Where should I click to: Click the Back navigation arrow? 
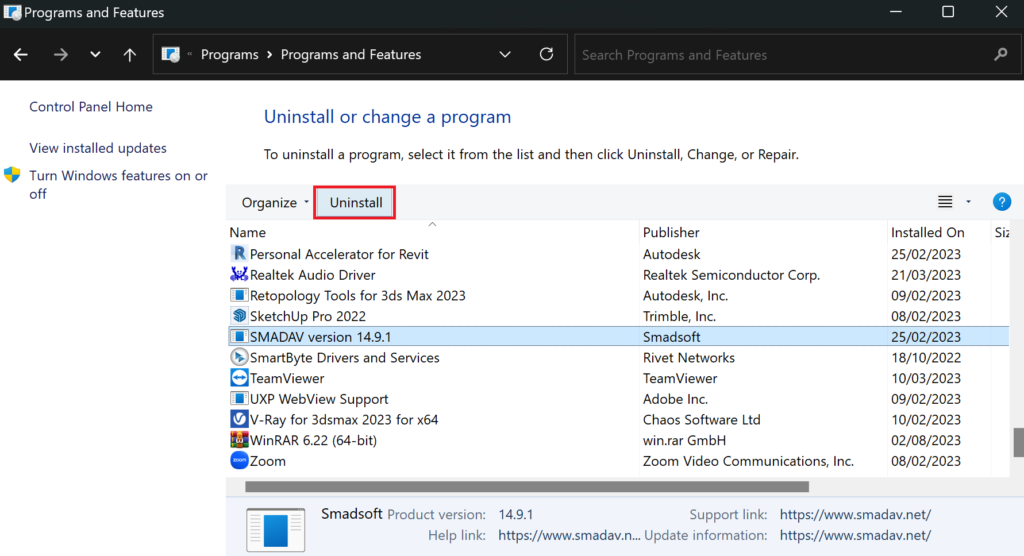pos(21,55)
